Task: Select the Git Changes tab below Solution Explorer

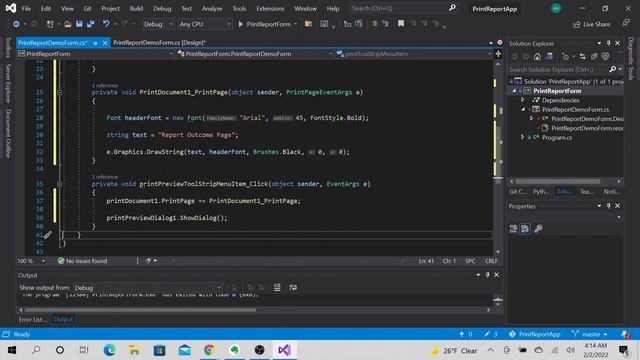Action: tap(518, 191)
